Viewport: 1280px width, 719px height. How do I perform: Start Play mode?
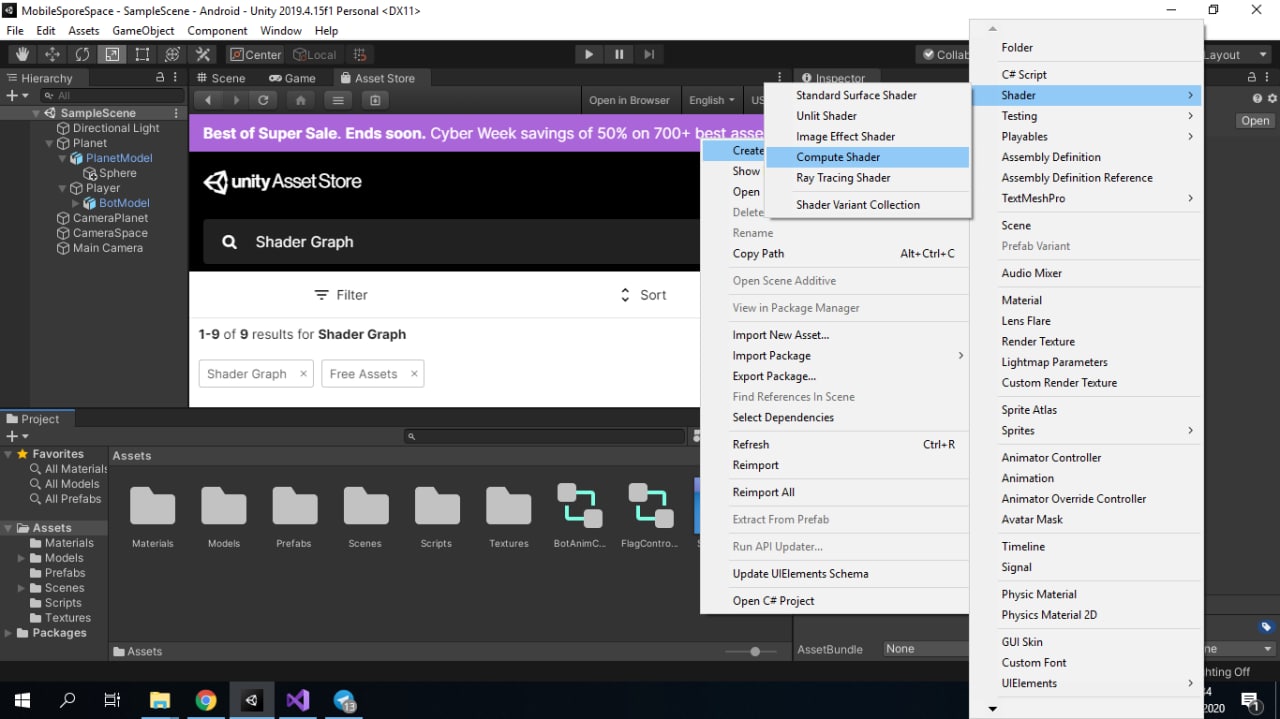589,54
